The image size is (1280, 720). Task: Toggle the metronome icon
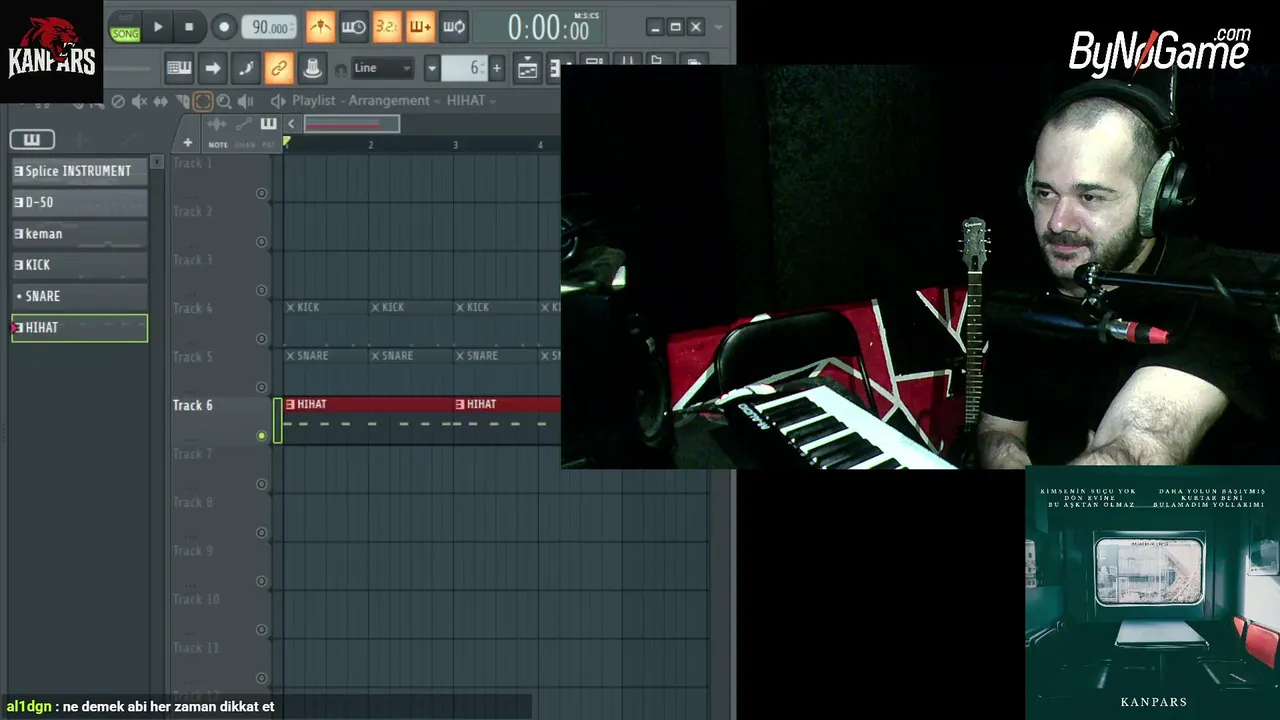tap(320, 27)
